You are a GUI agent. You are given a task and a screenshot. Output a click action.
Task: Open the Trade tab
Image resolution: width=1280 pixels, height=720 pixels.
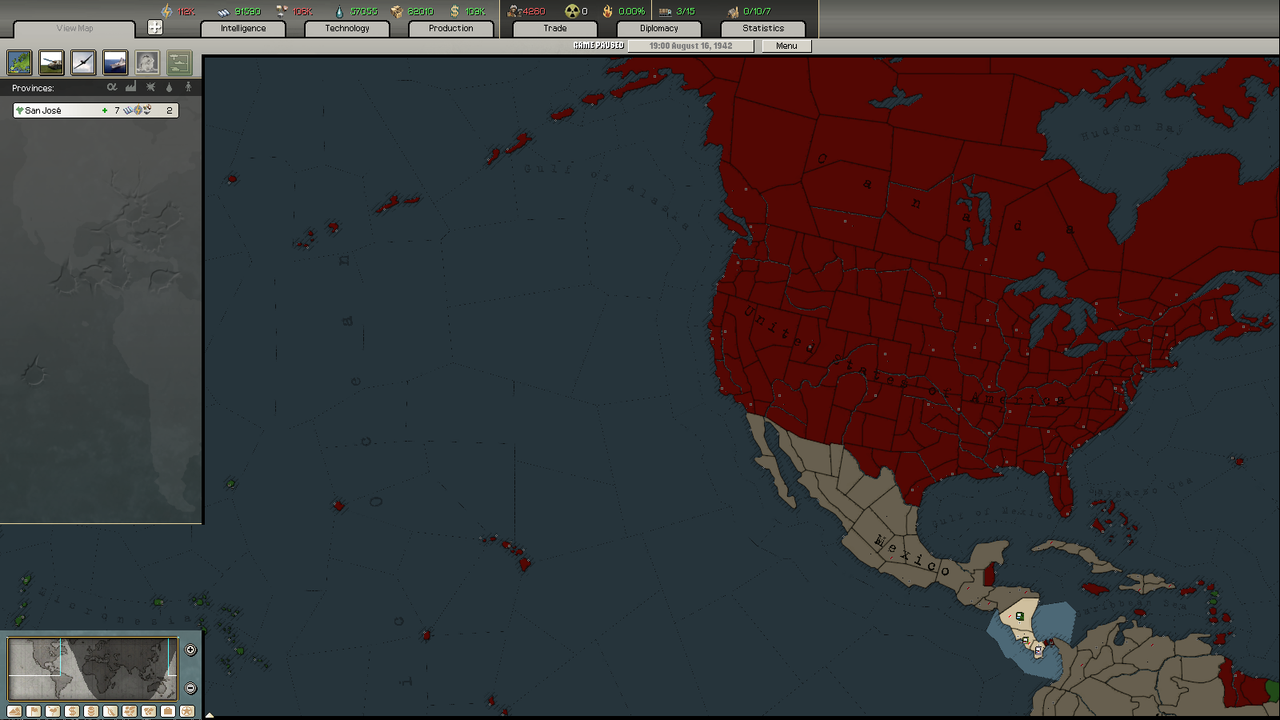(x=555, y=28)
